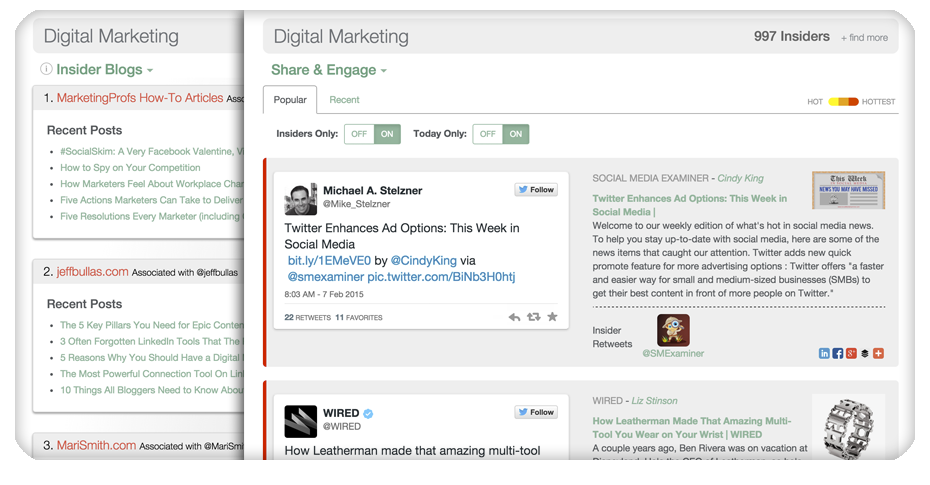Click the 22 RETWEETS count

[307, 317]
